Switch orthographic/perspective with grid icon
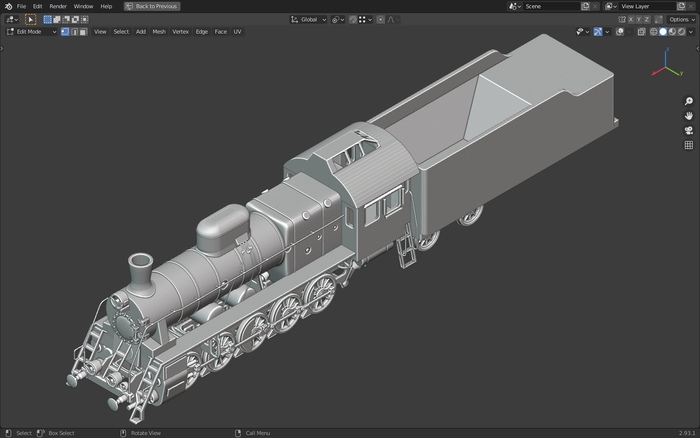This screenshot has height=438, width=700. (688, 145)
